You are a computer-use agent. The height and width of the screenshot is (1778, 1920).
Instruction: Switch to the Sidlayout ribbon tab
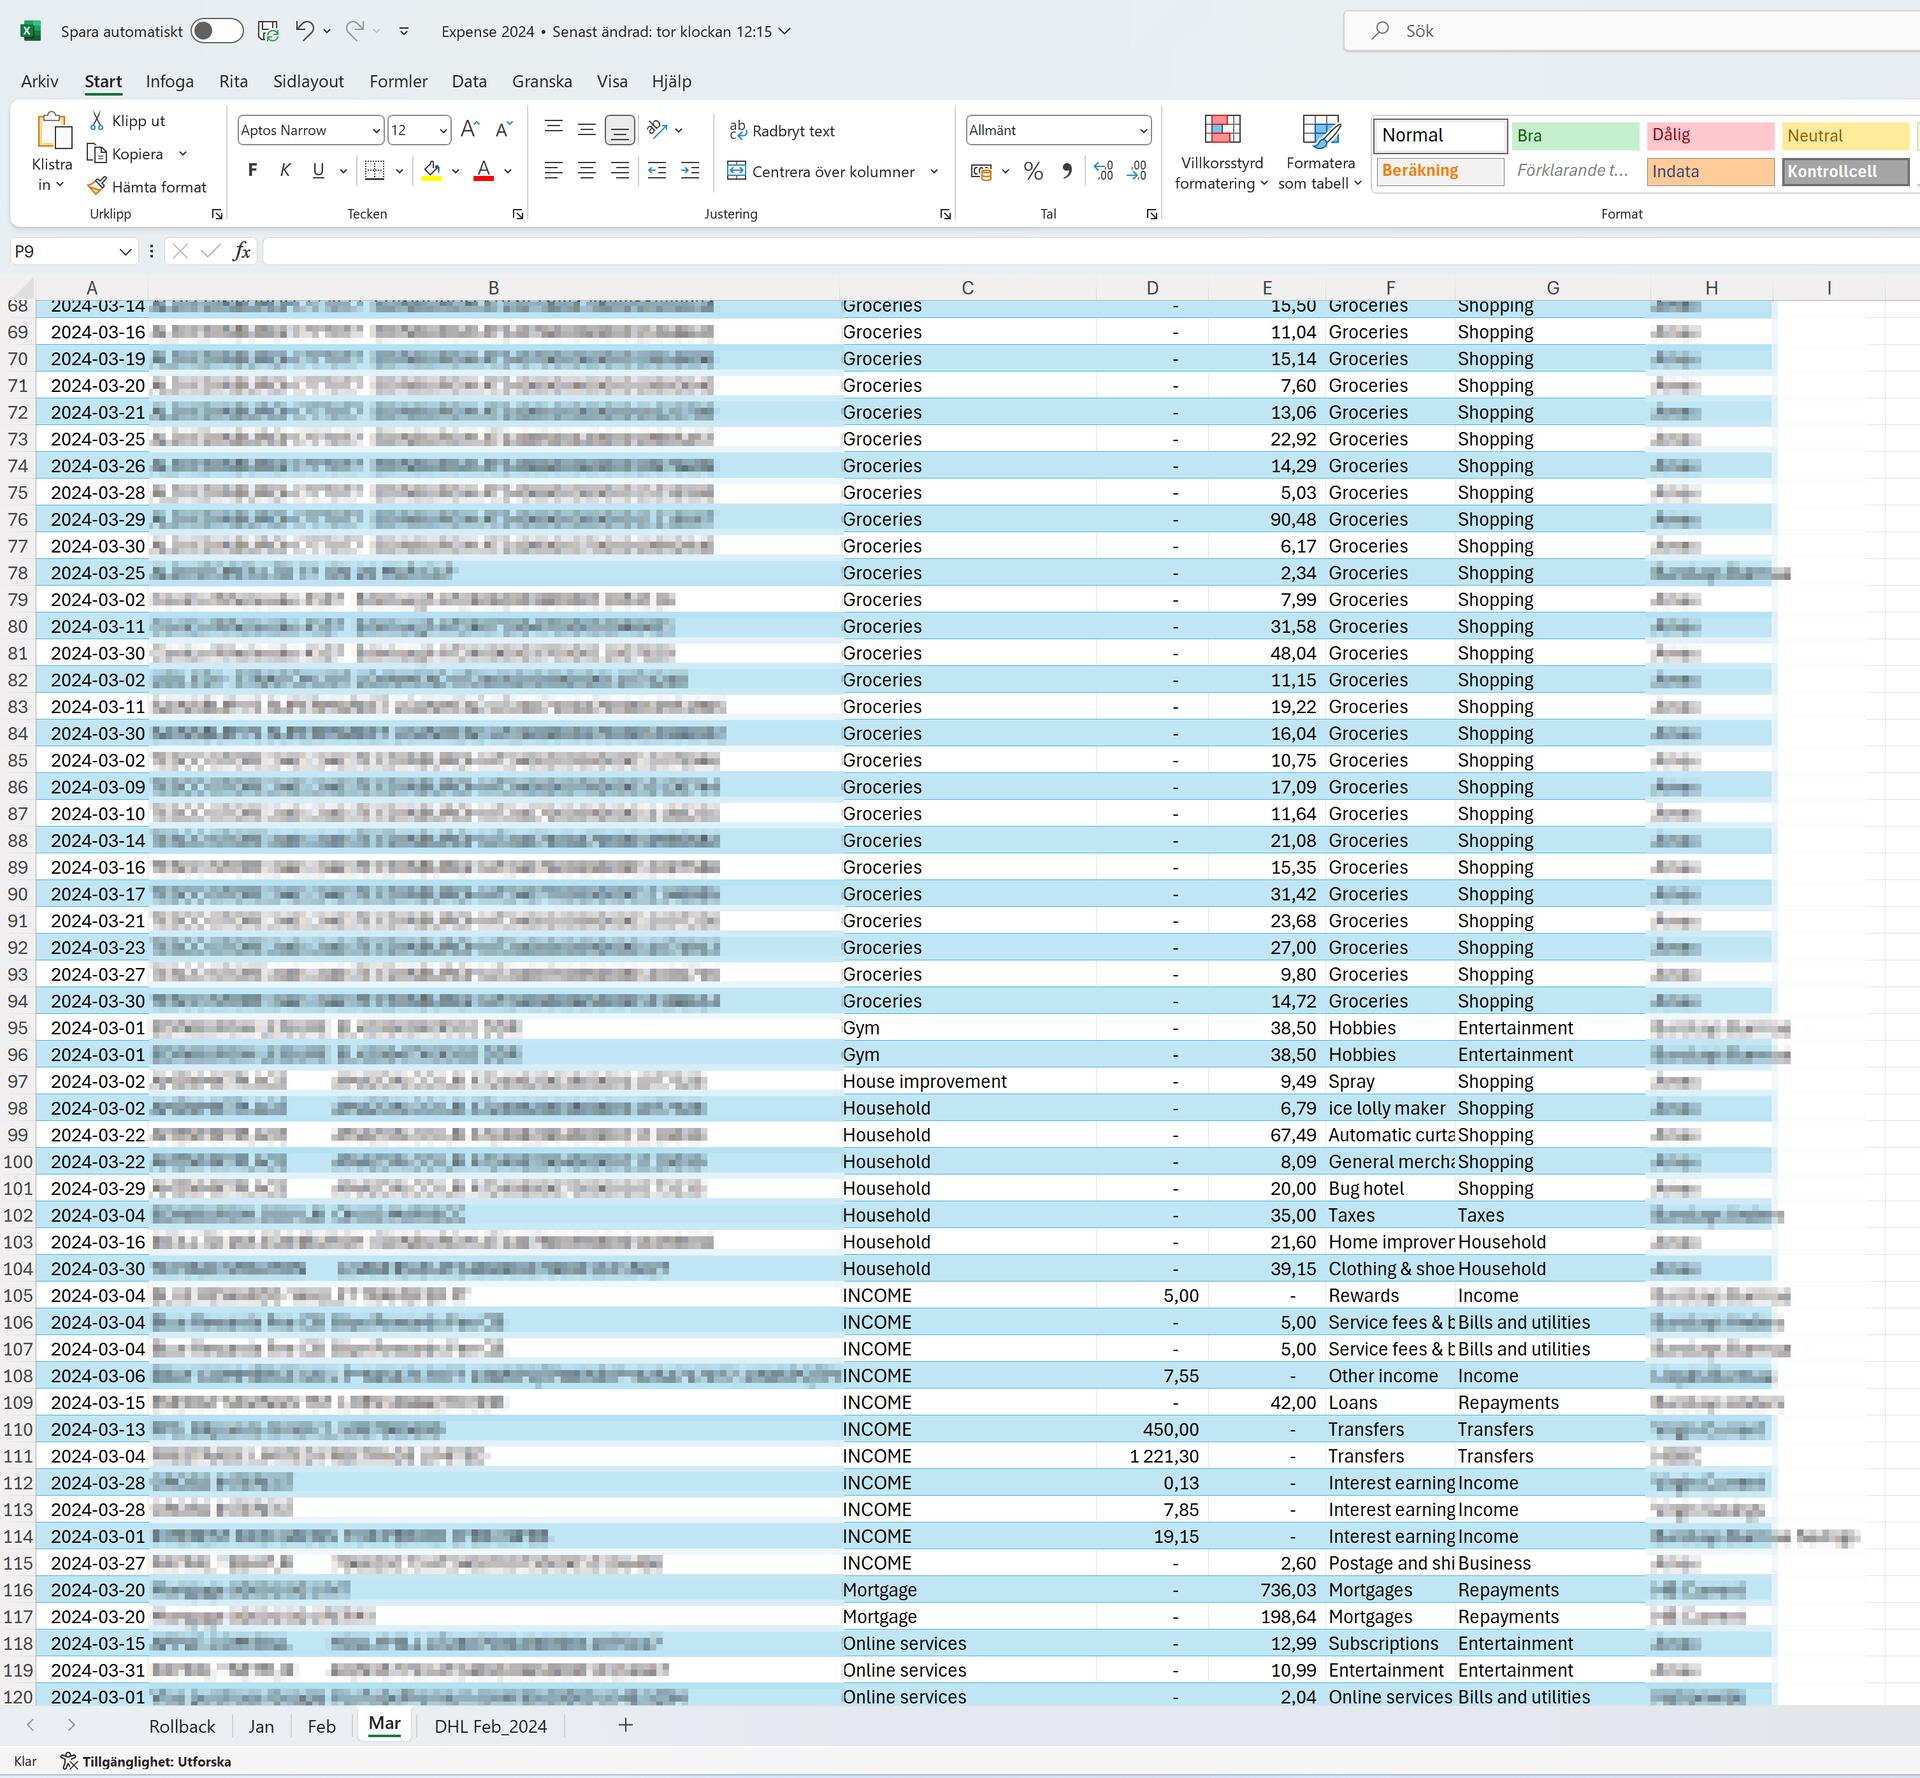point(308,81)
